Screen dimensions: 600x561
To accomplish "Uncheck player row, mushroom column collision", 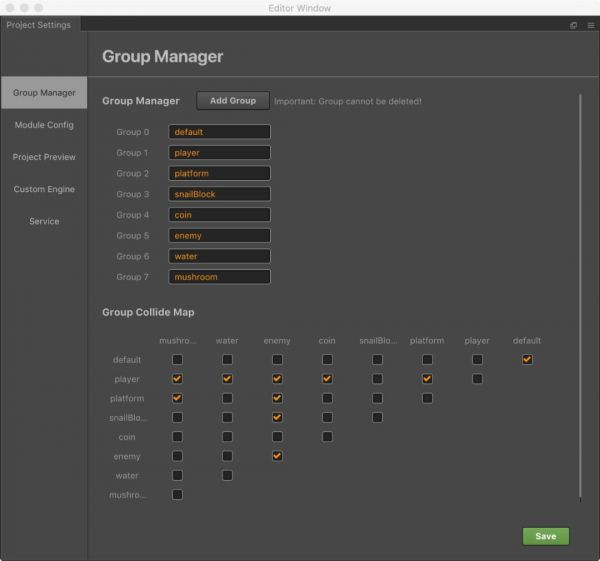I will click(x=177, y=379).
